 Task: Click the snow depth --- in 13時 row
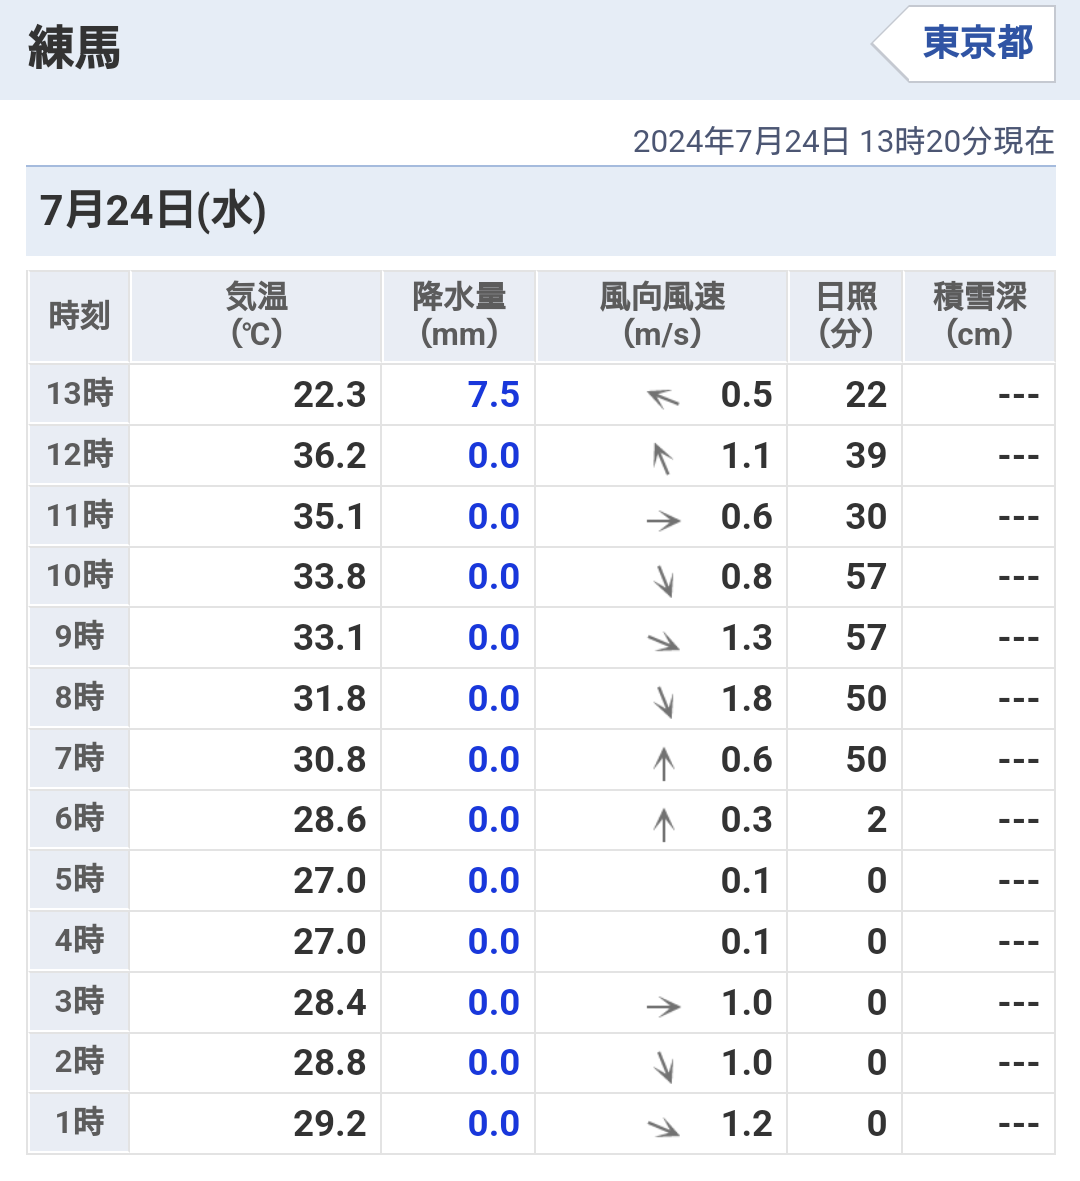1018,395
